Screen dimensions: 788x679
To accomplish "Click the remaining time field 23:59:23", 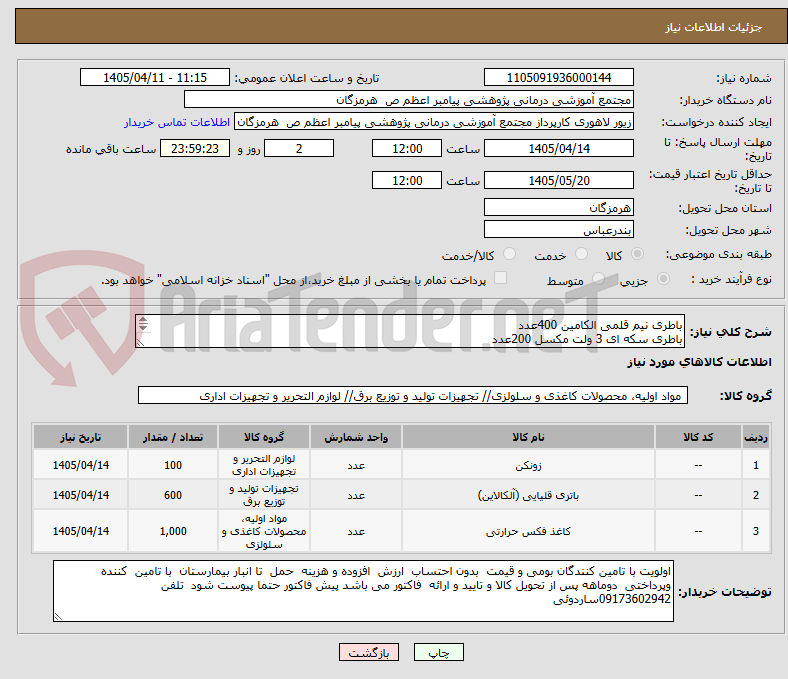I will [x=195, y=148].
